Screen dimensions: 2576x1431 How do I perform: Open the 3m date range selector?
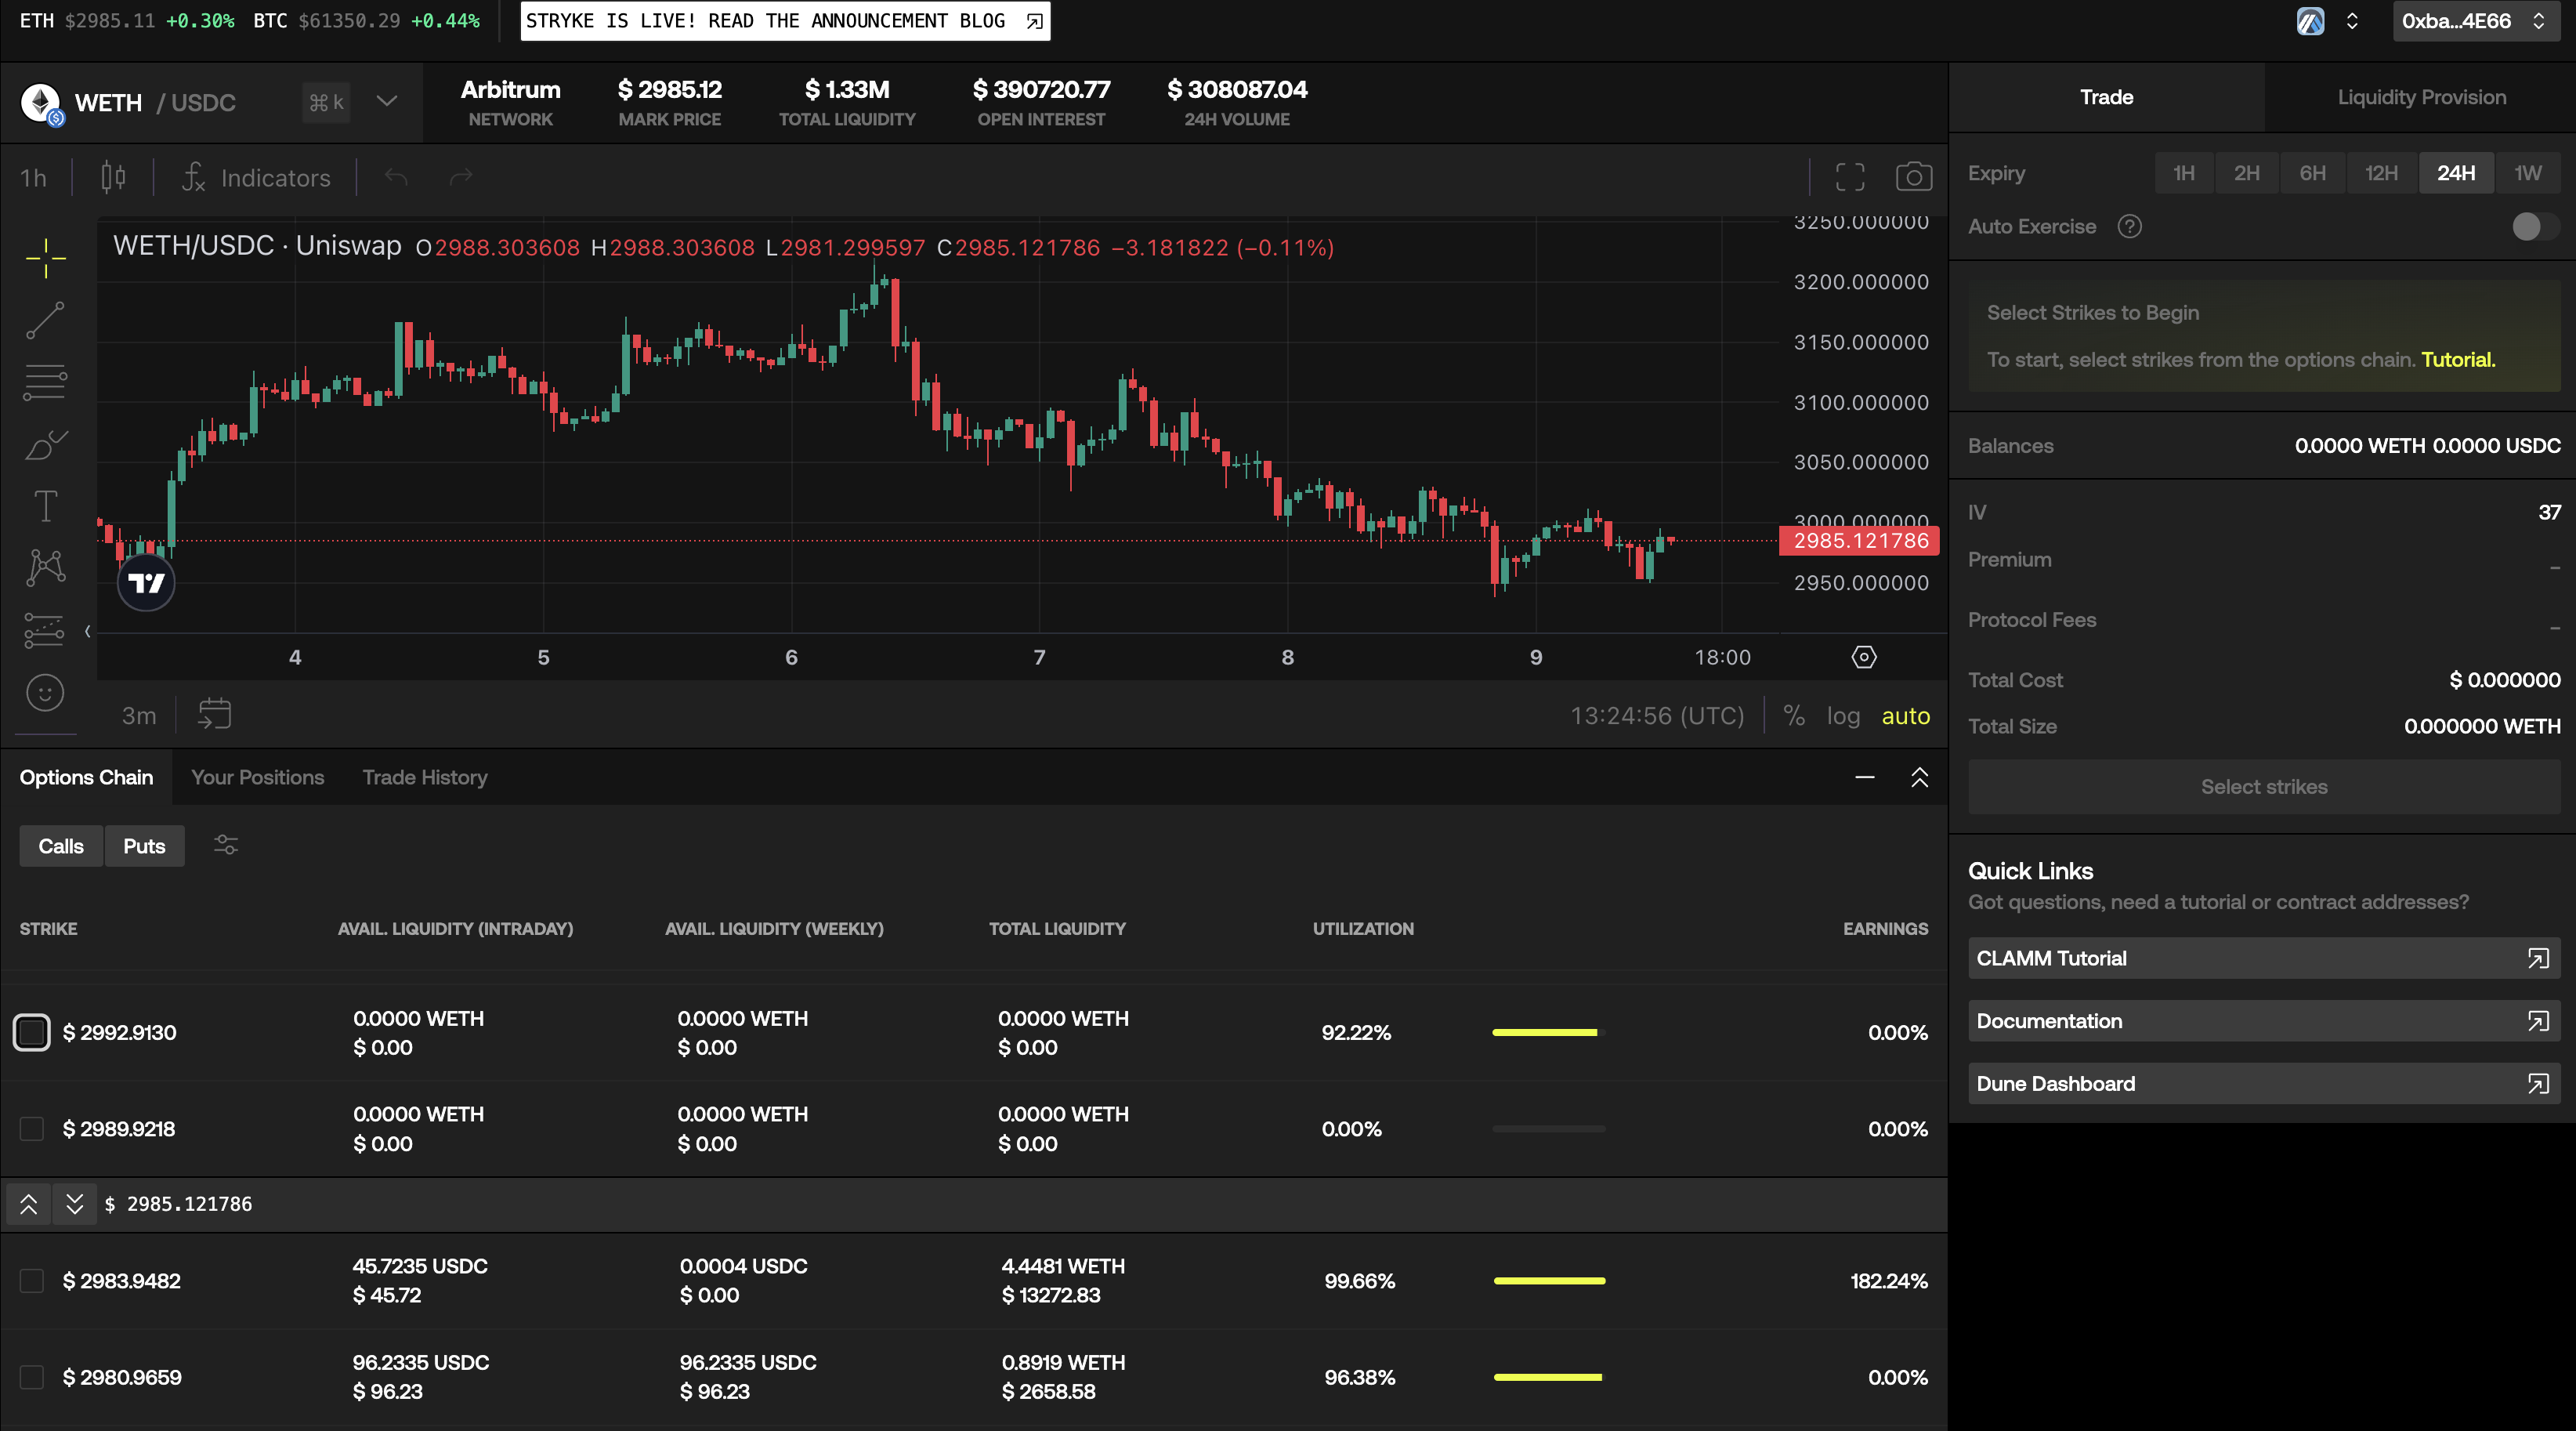139,716
